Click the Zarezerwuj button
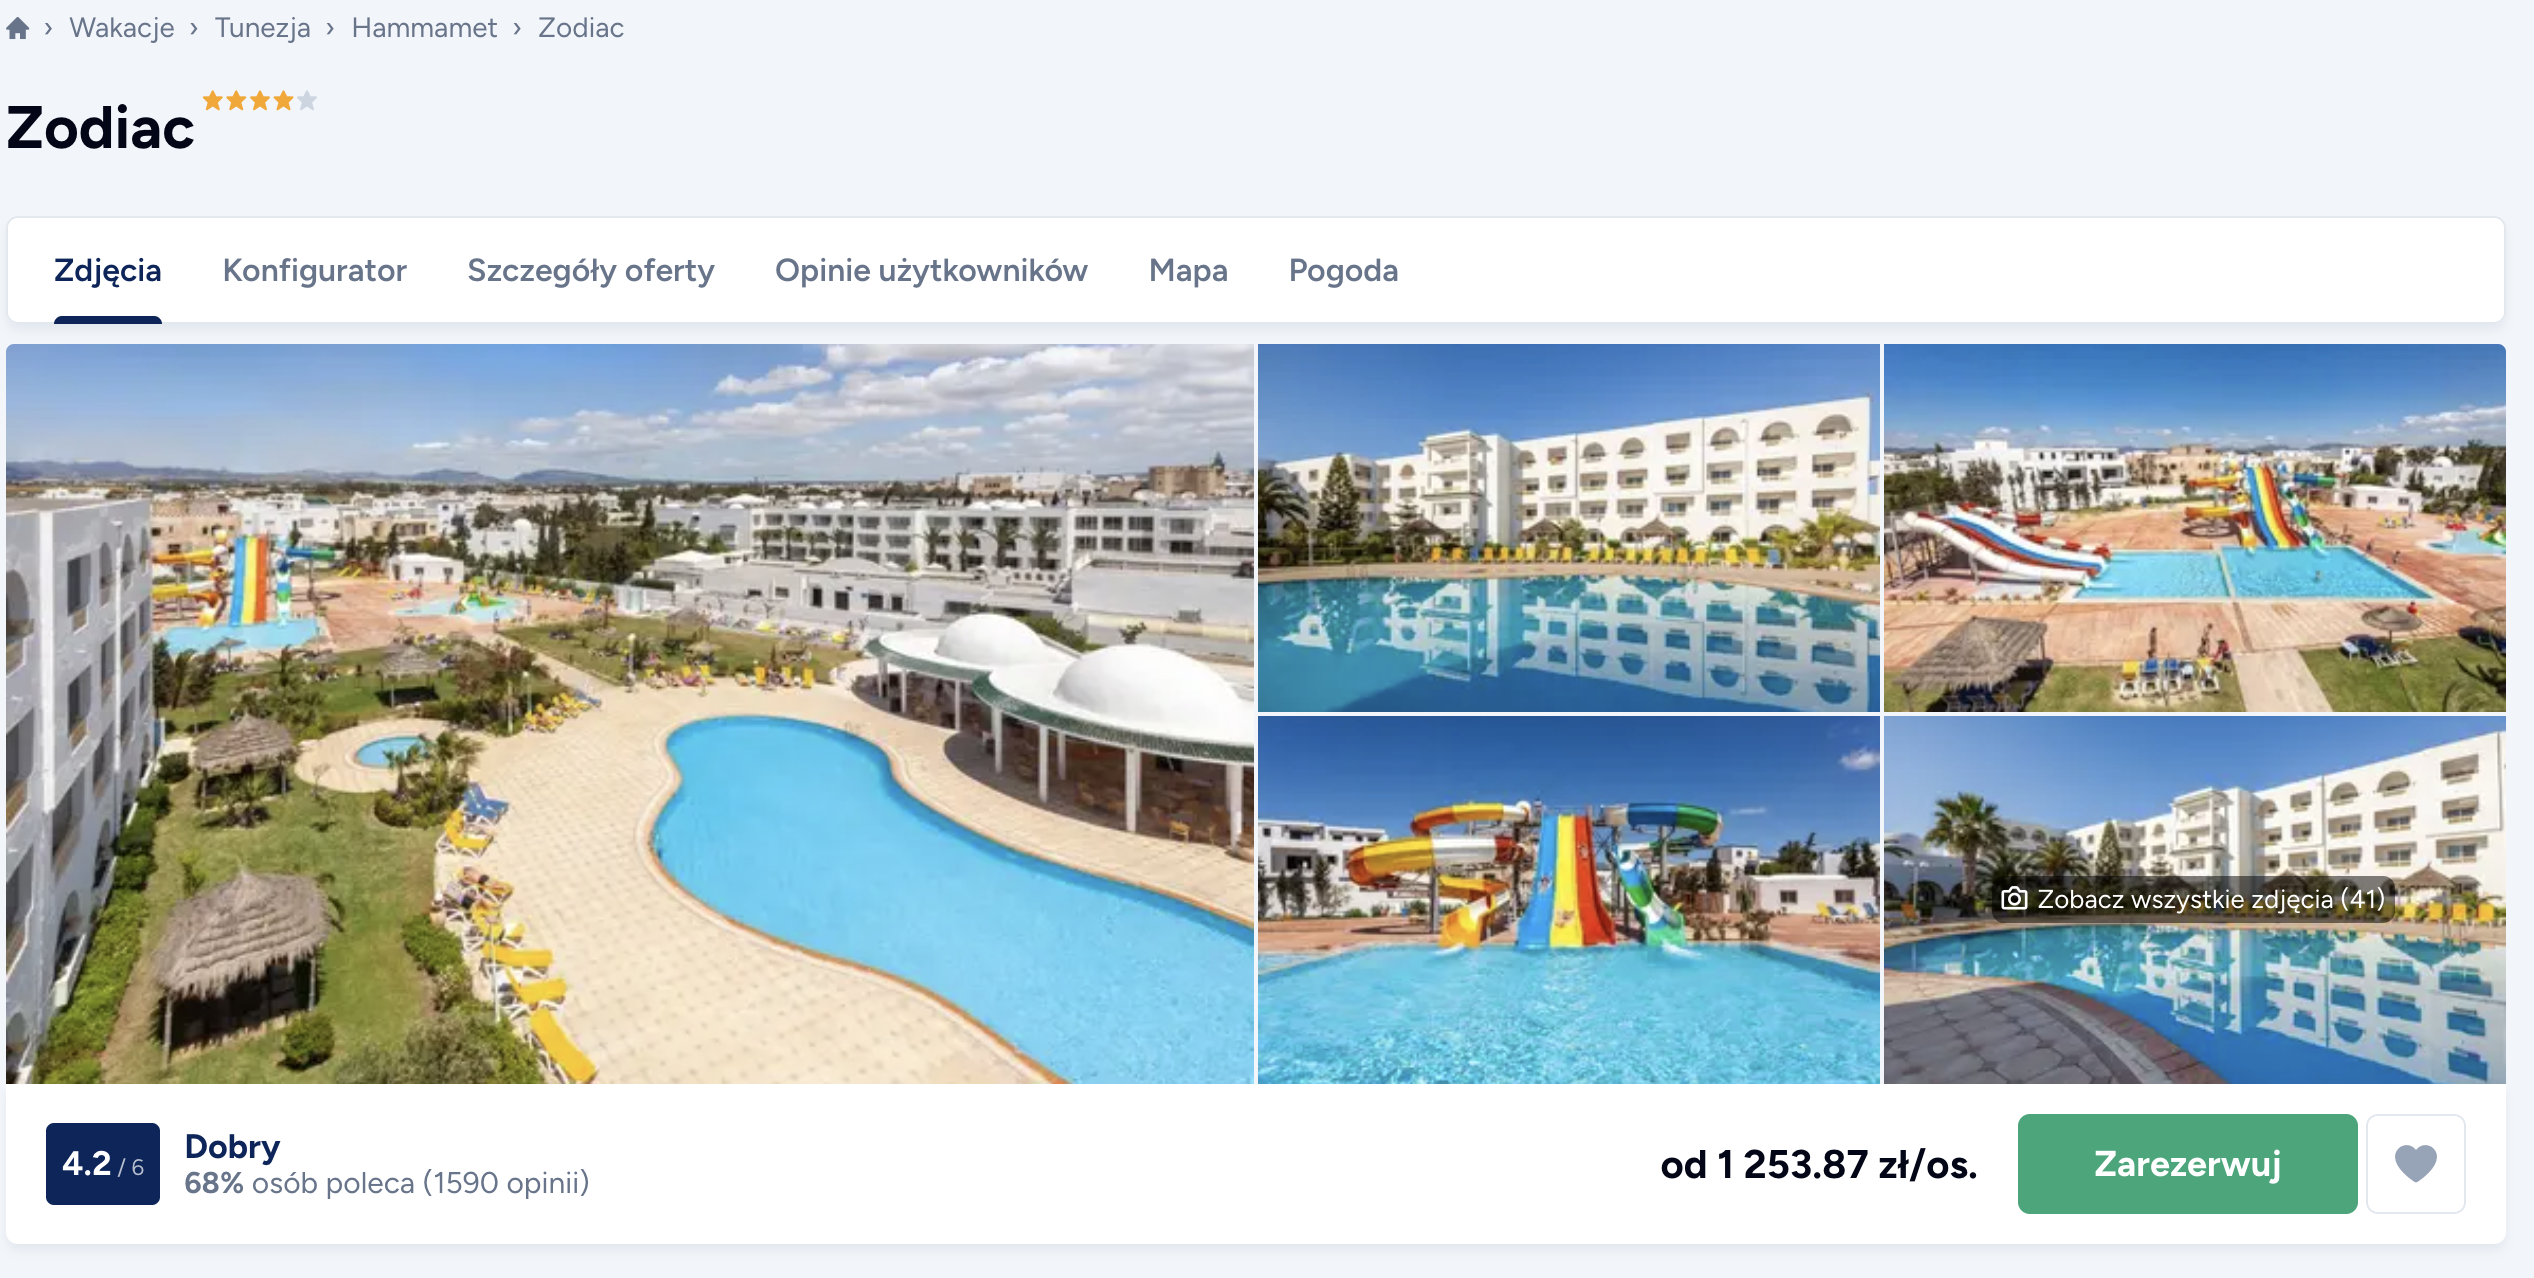Viewport: 2534px width, 1278px height. tap(2187, 1163)
